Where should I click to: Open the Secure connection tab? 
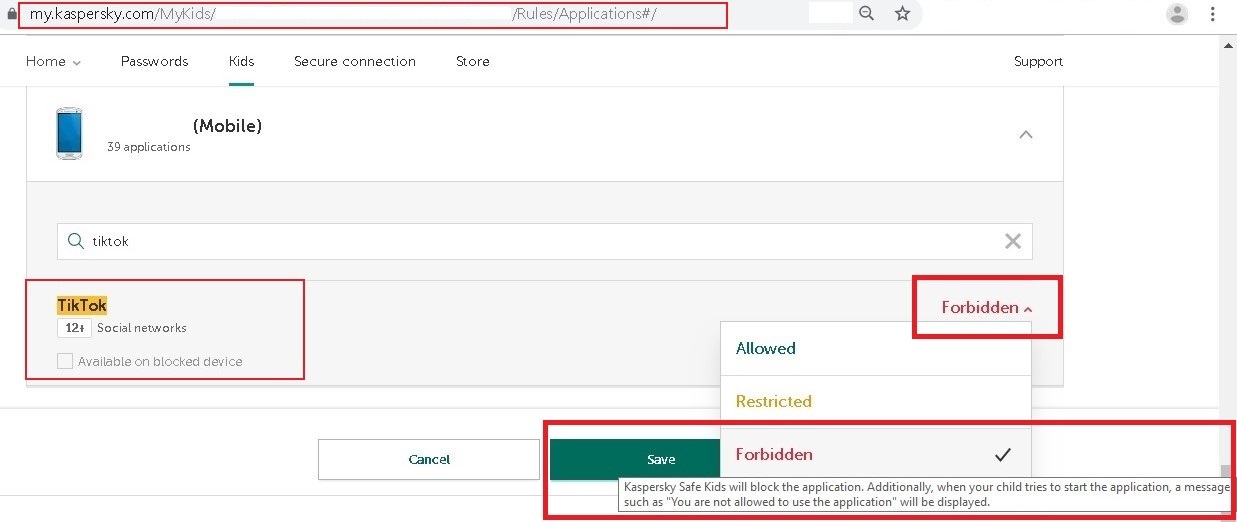click(355, 61)
